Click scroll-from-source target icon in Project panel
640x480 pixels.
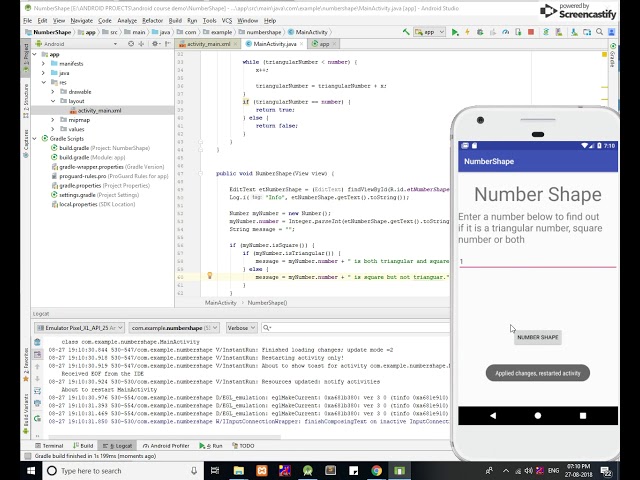click(x=131, y=44)
